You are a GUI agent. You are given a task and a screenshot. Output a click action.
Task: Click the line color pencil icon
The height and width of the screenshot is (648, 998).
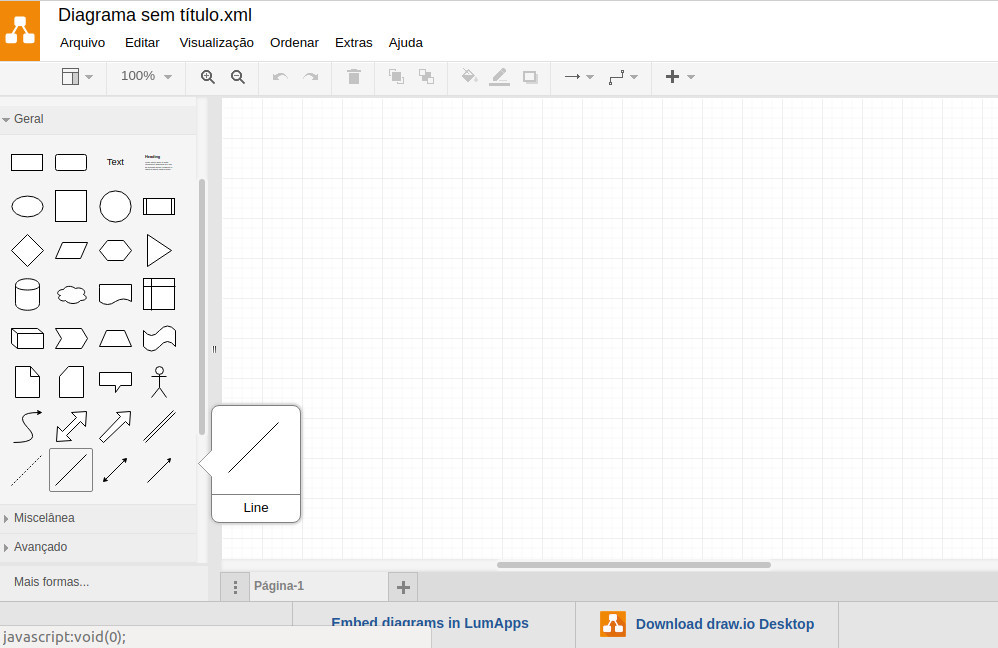click(x=500, y=77)
